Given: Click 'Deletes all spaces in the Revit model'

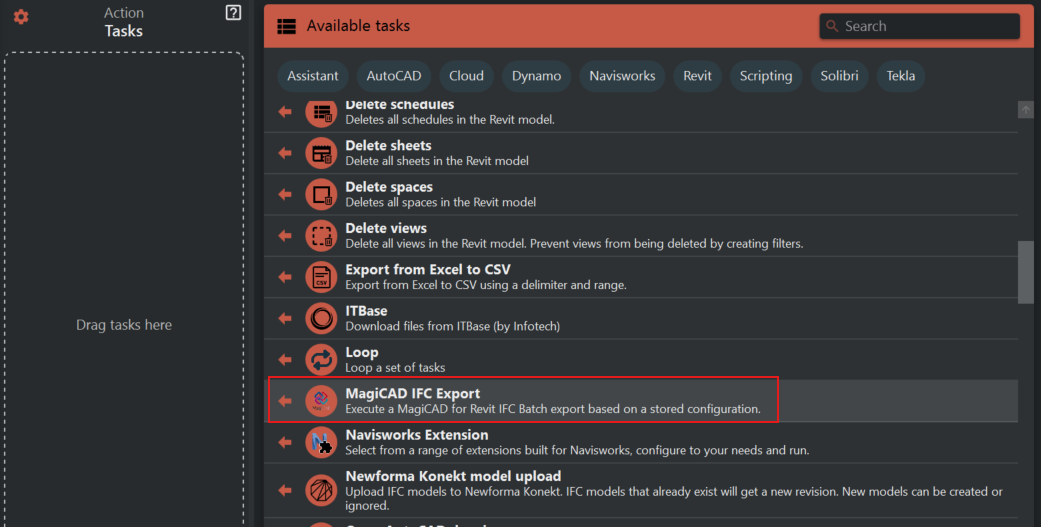Looking at the screenshot, I should pos(440,202).
